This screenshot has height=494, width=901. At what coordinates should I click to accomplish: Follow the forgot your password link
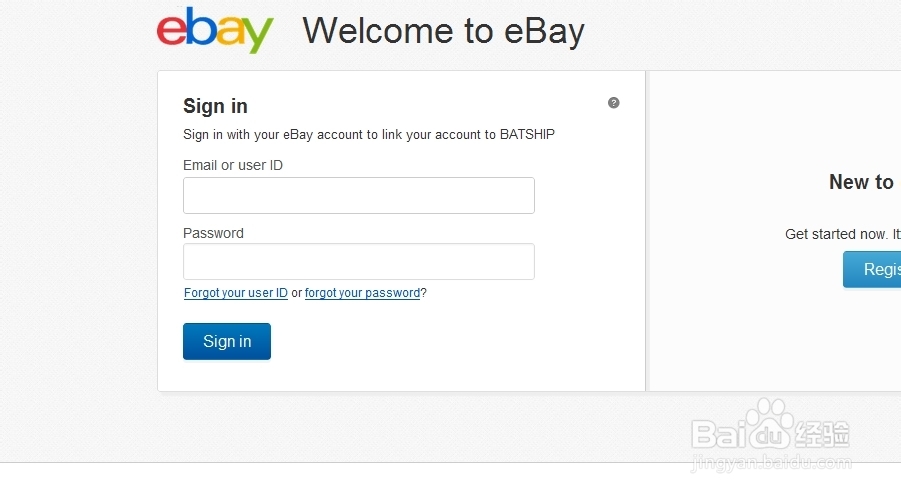pos(362,293)
